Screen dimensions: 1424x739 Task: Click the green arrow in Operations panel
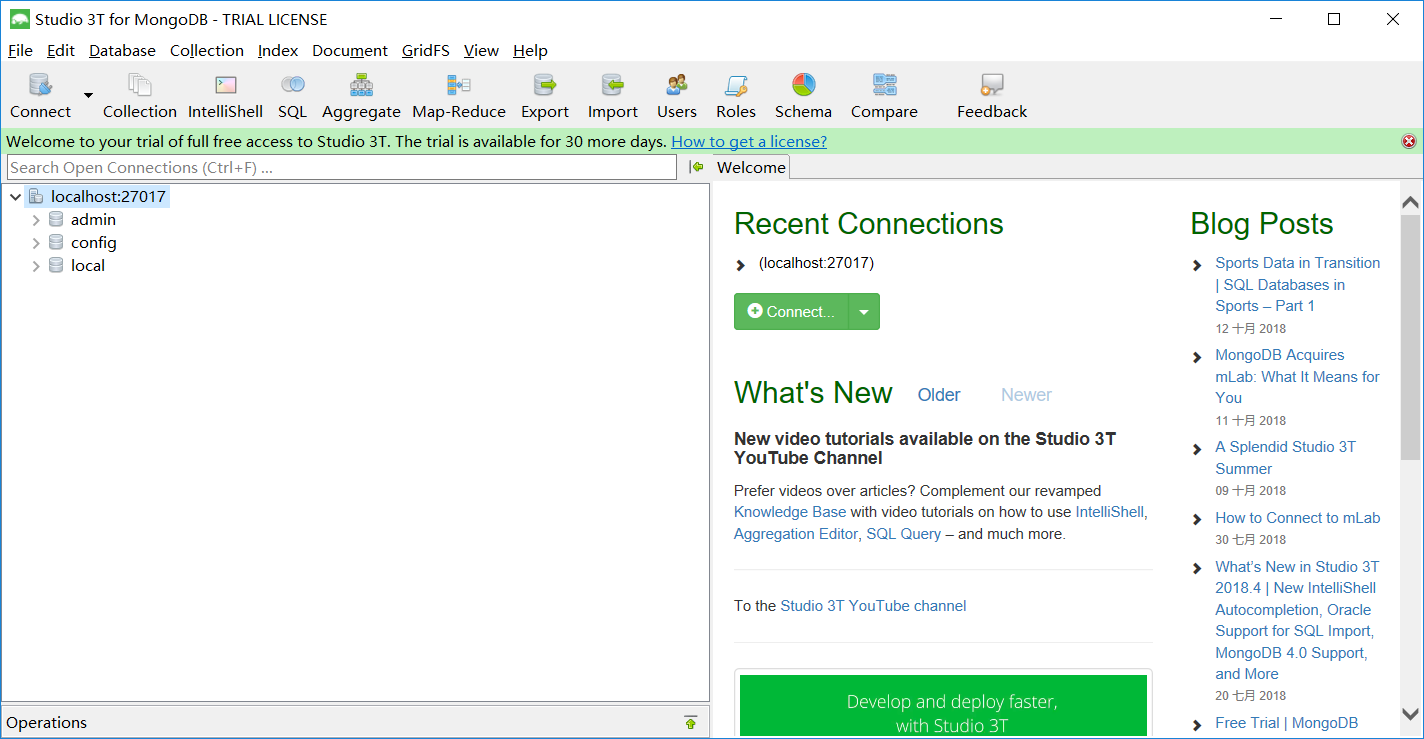point(690,723)
